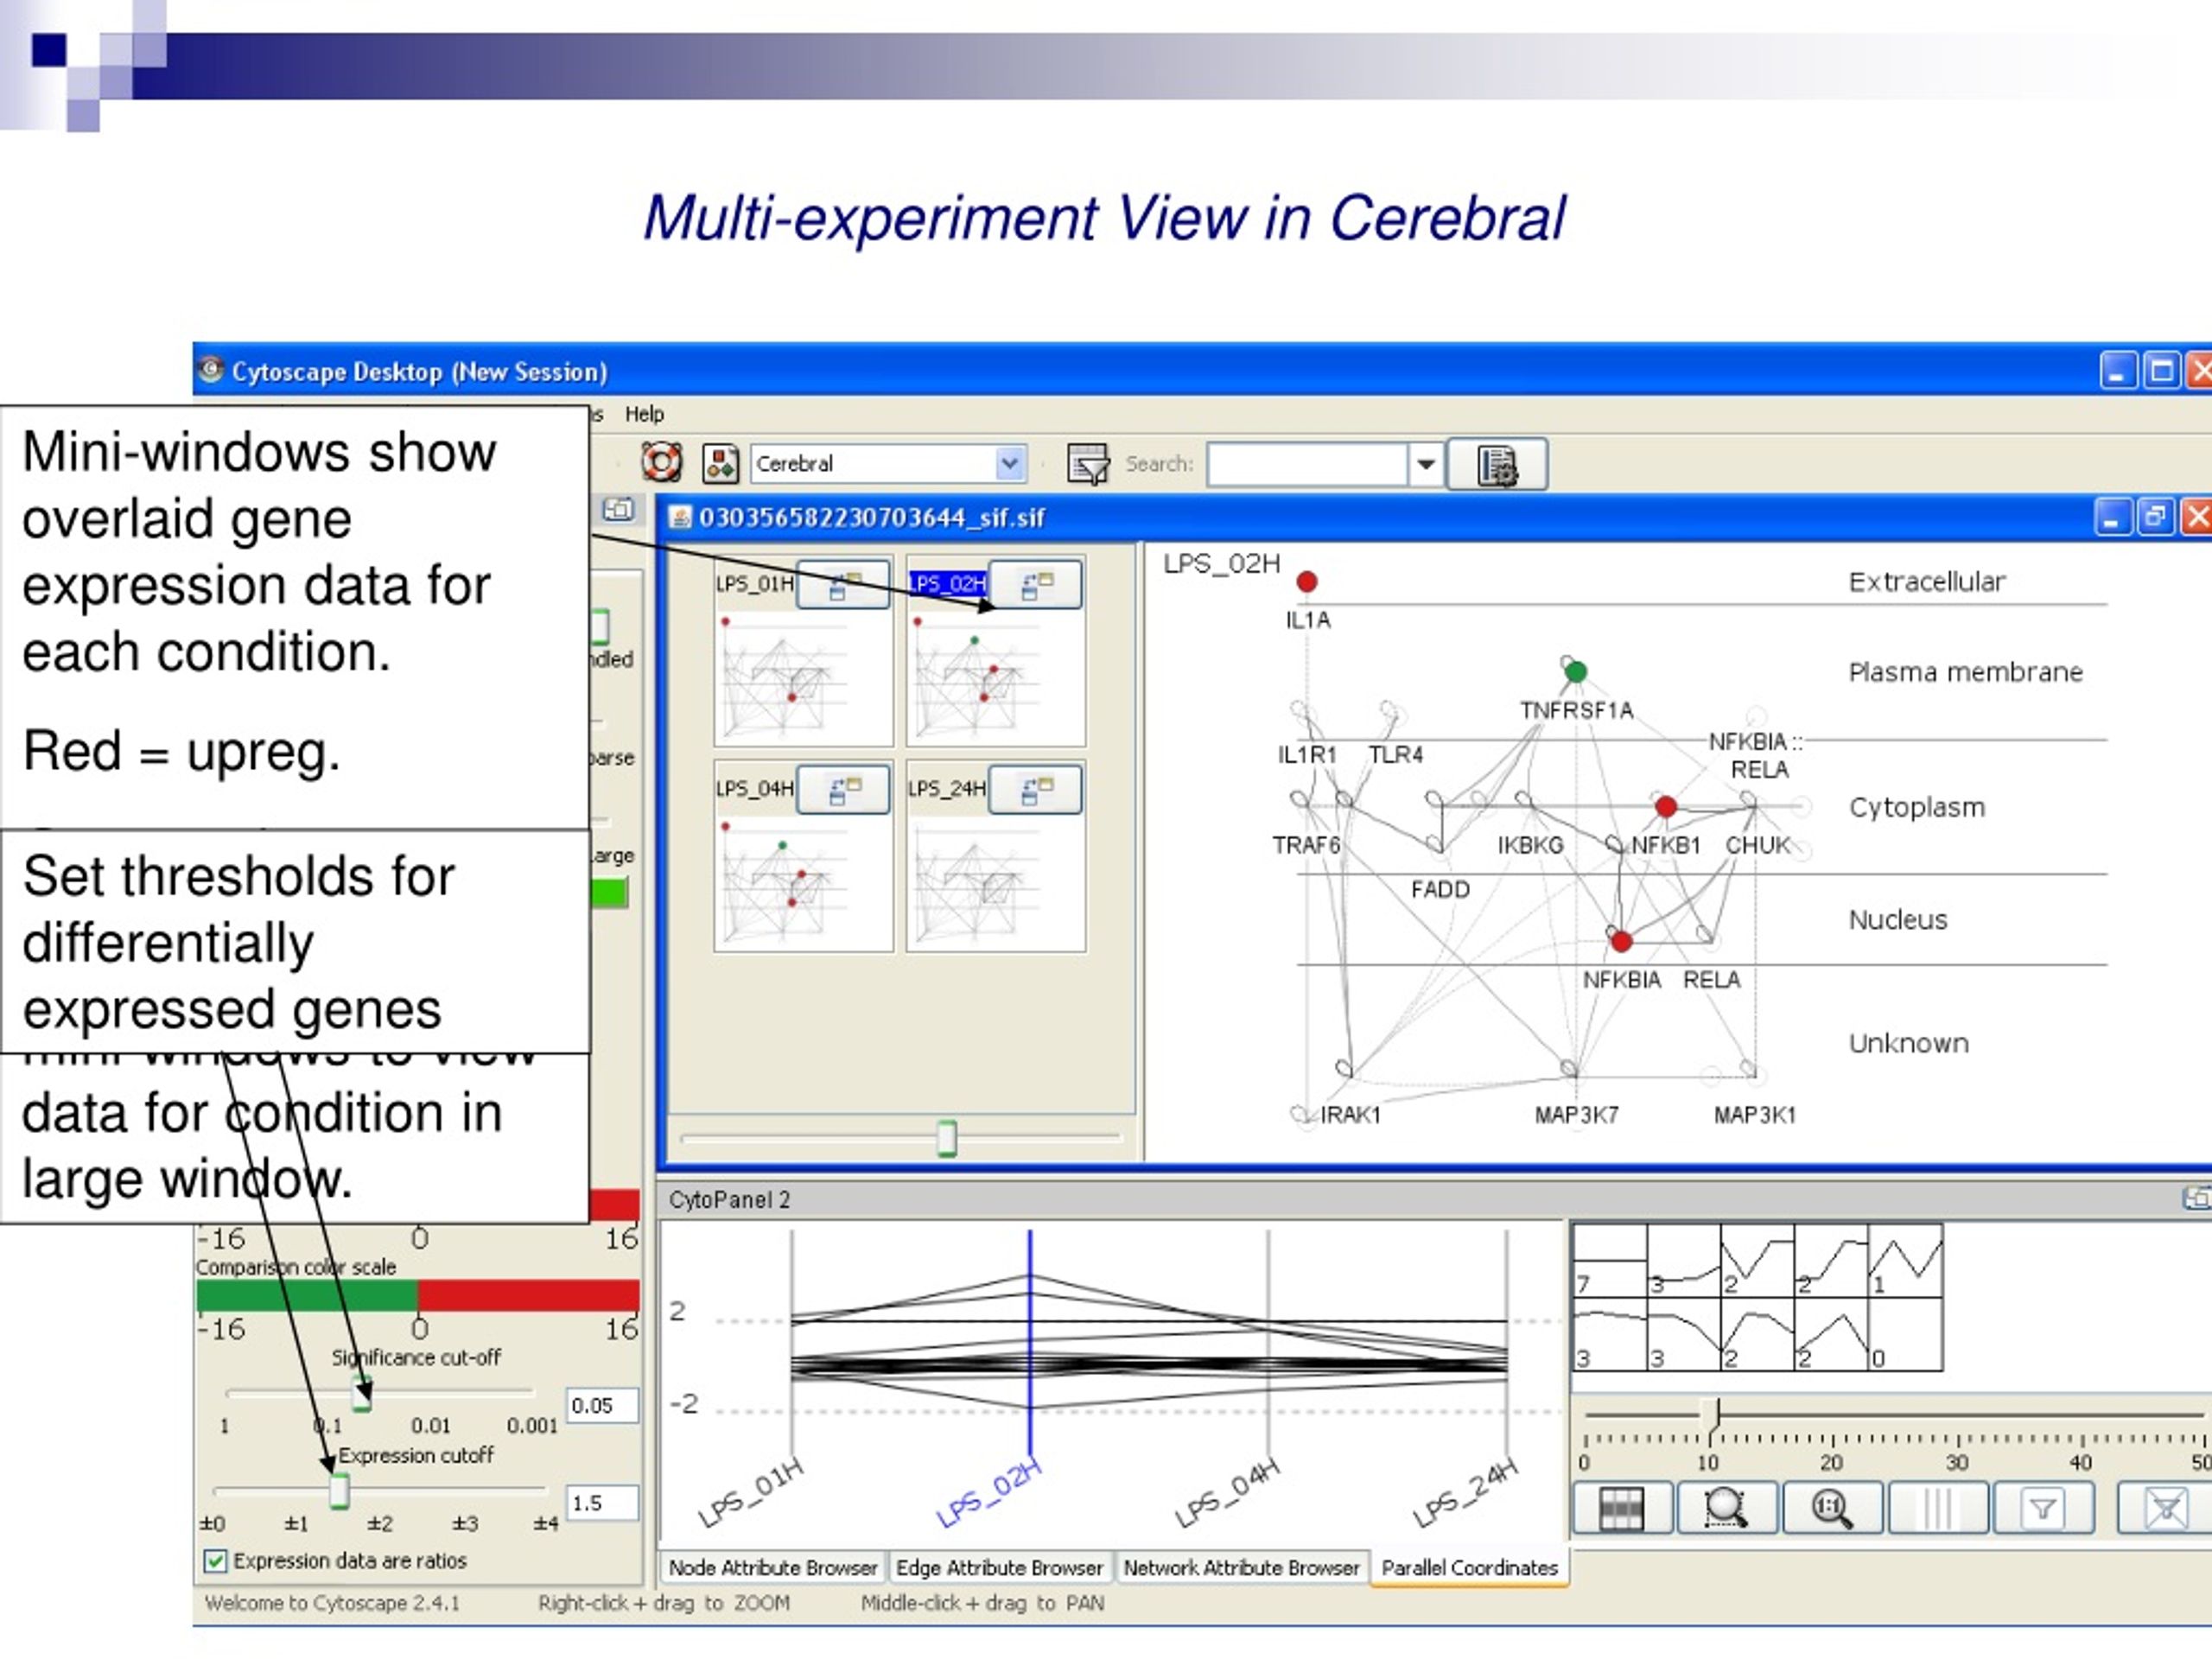
Task: Click the 0.05 significance value field
Action: click(x=601, y=1405)
